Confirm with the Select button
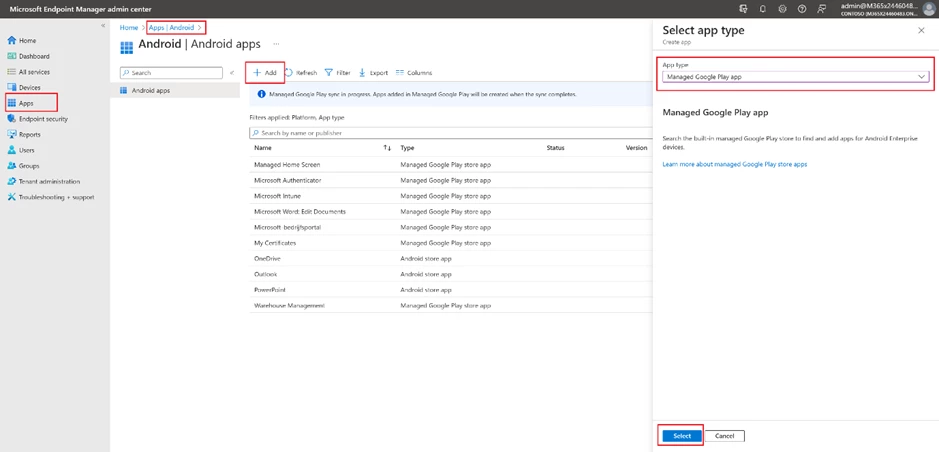This screenshot has height=452, width=939. coord(681,436)
